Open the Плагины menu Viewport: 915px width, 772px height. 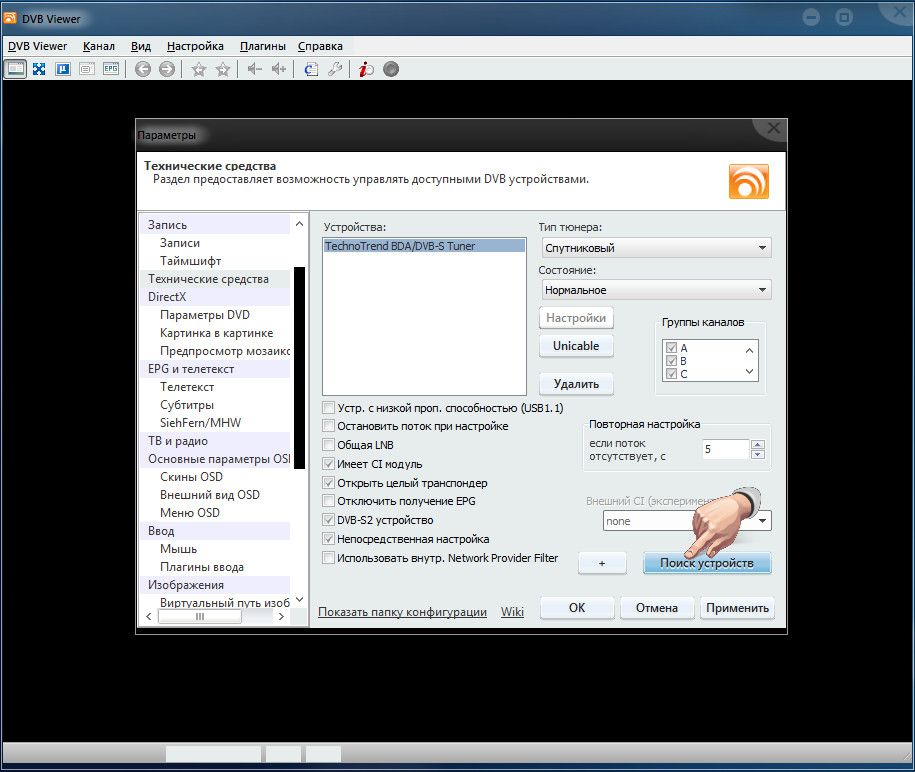[x=263, y=46]
